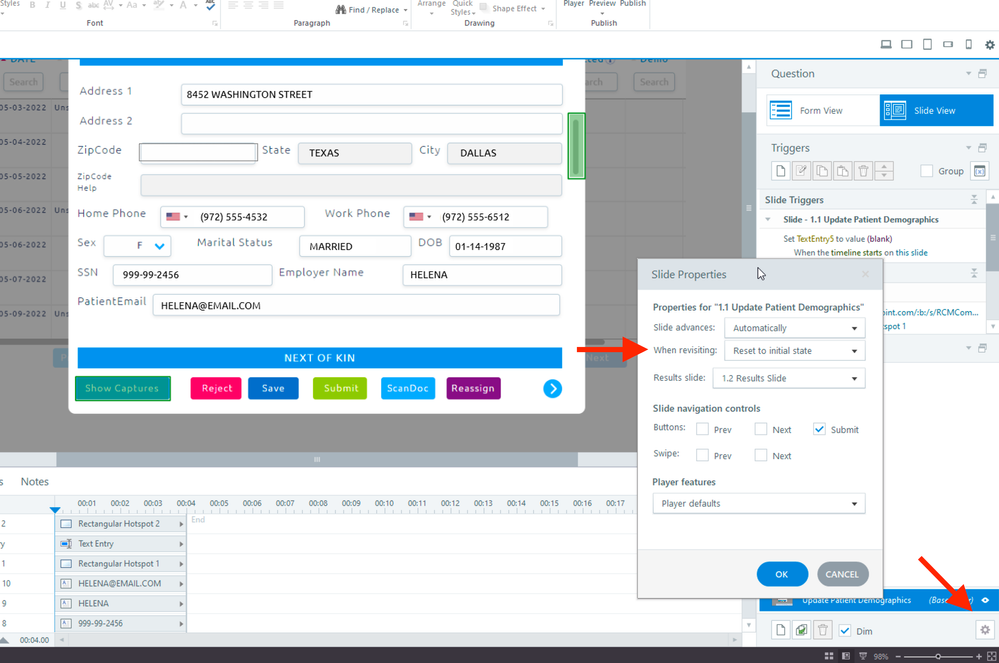
Task: Switch to desktop preview device icon
Action: point(886,45)
